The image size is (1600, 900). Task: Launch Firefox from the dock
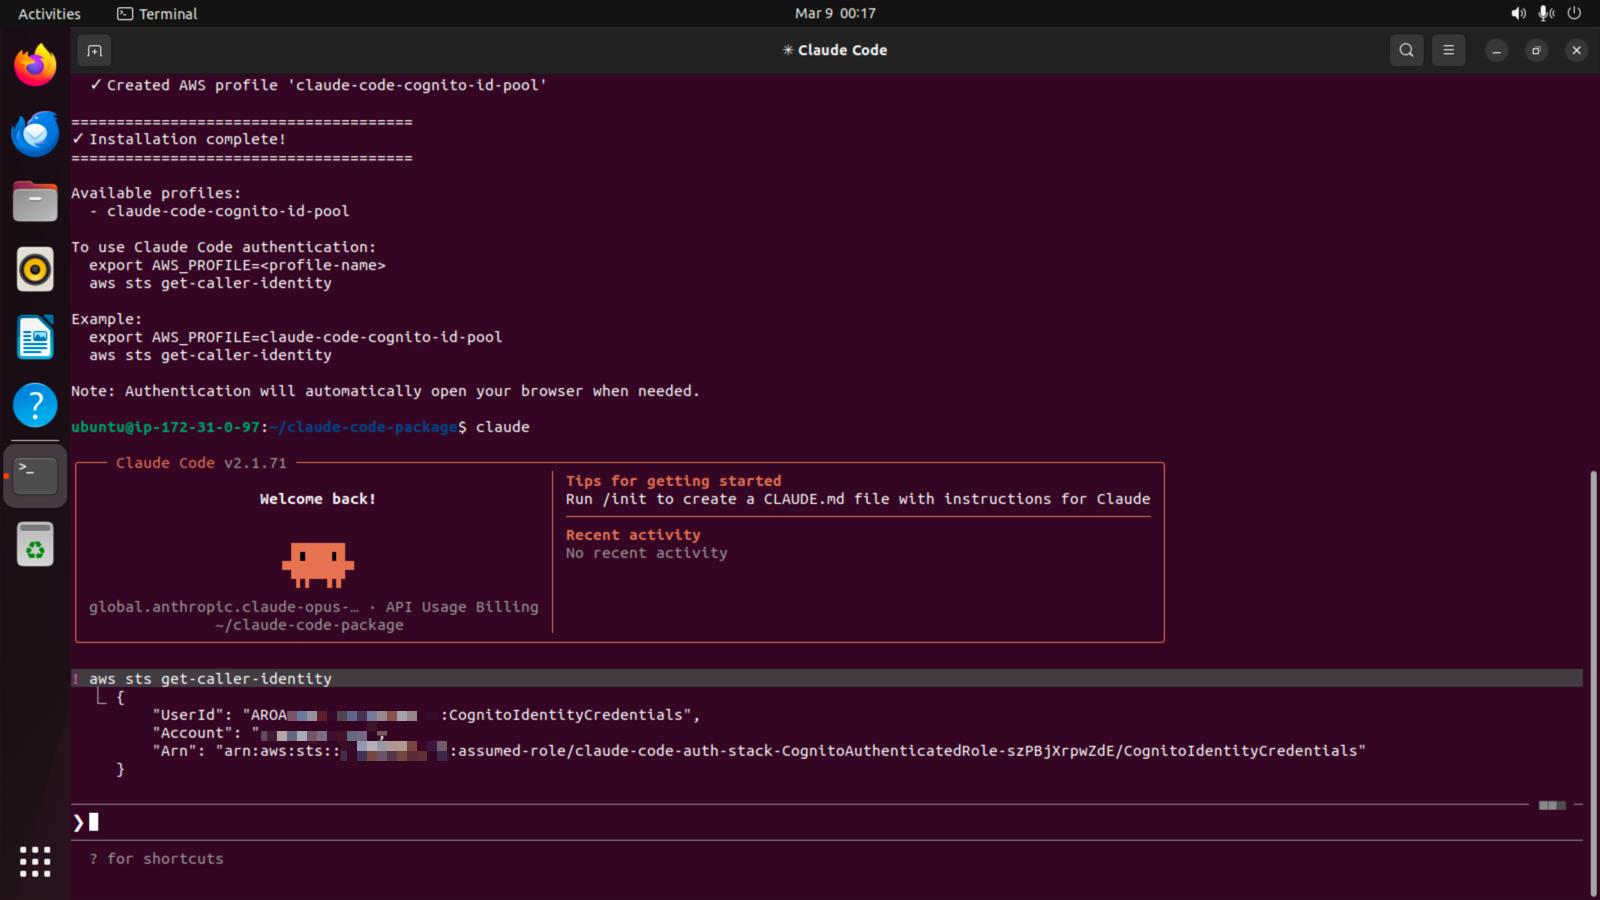click(x=35, y=66)
